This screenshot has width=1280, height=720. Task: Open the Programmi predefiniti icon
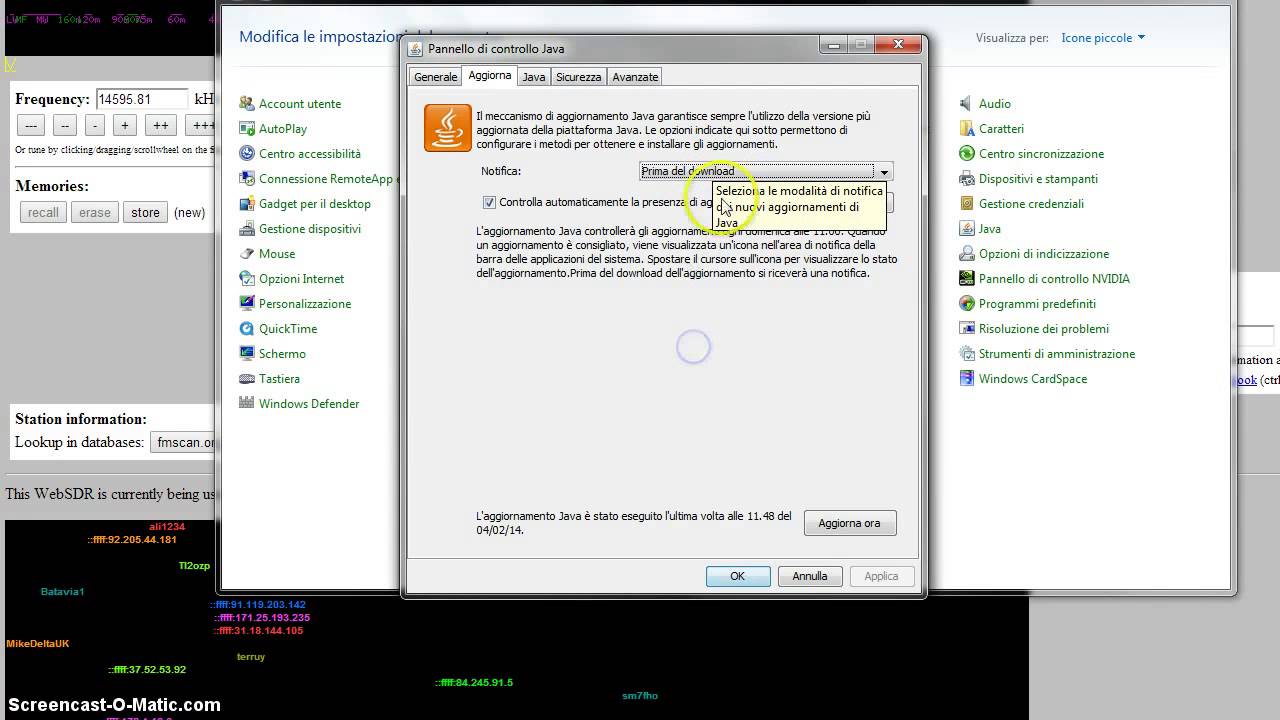tap(967, 304)
